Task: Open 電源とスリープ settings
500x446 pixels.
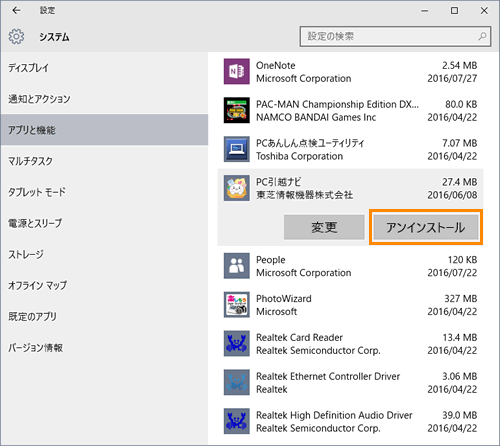Action: coord(104,223)
